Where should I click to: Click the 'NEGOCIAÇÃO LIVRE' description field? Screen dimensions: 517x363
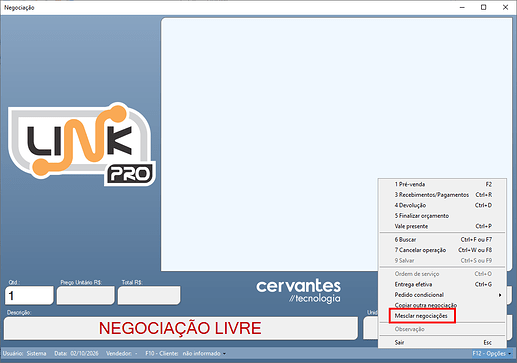[181, 328]
